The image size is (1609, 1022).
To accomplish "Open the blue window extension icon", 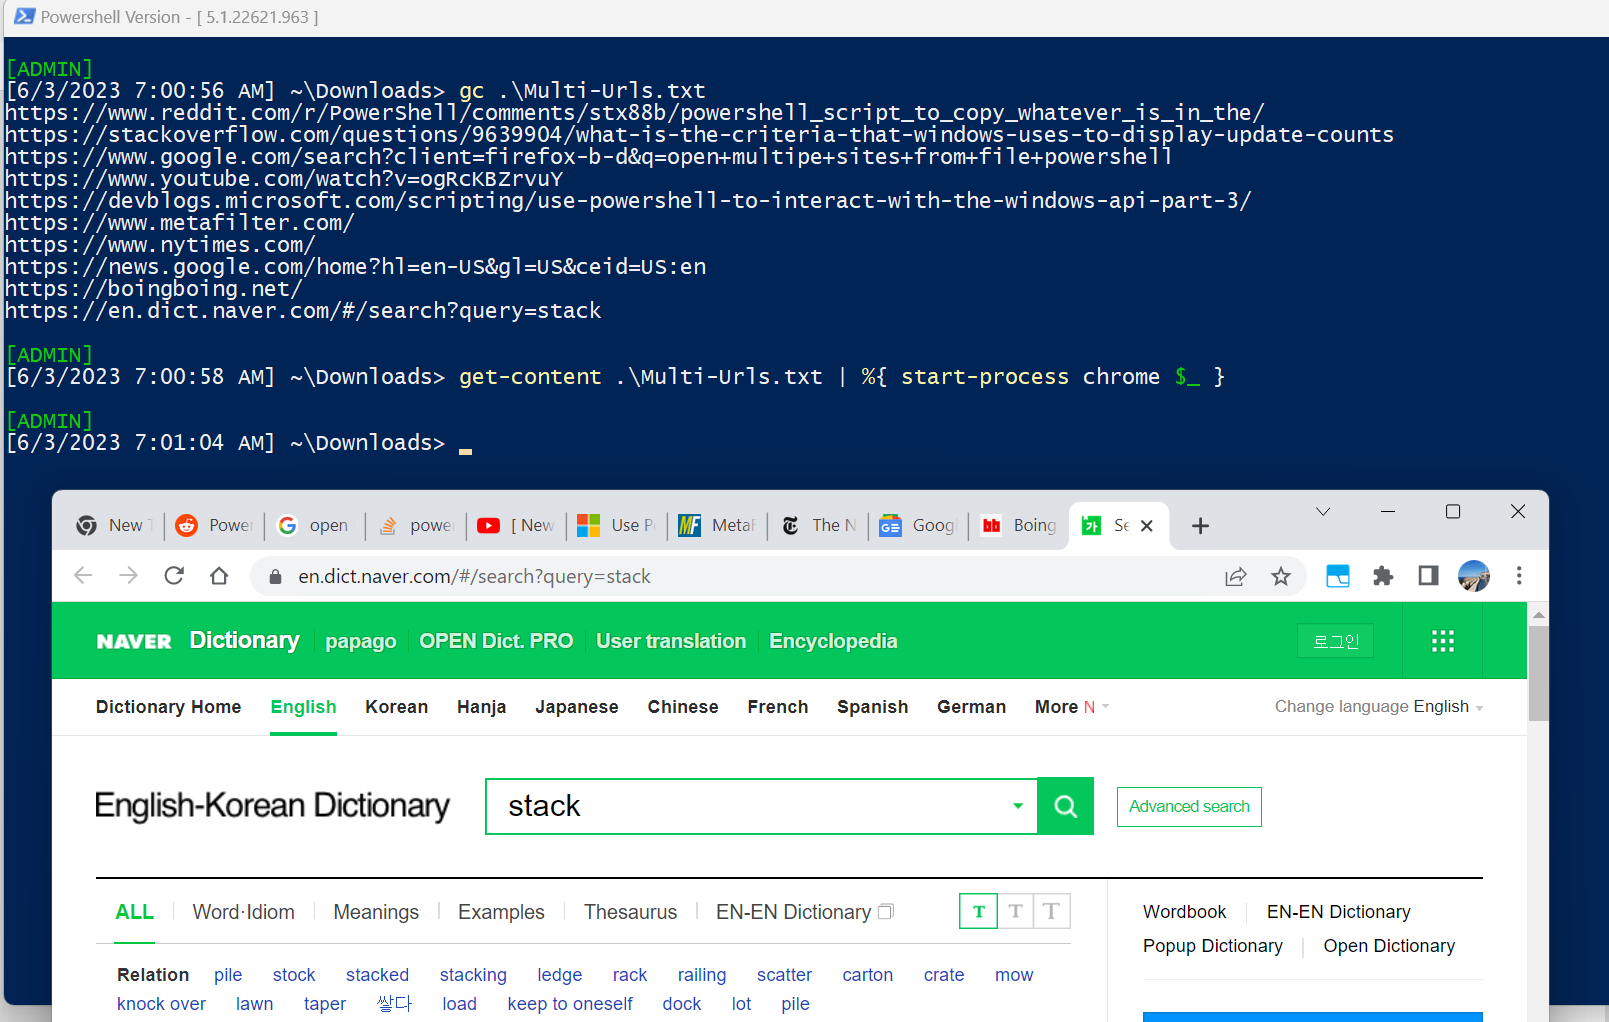I will pos(1338,576).
